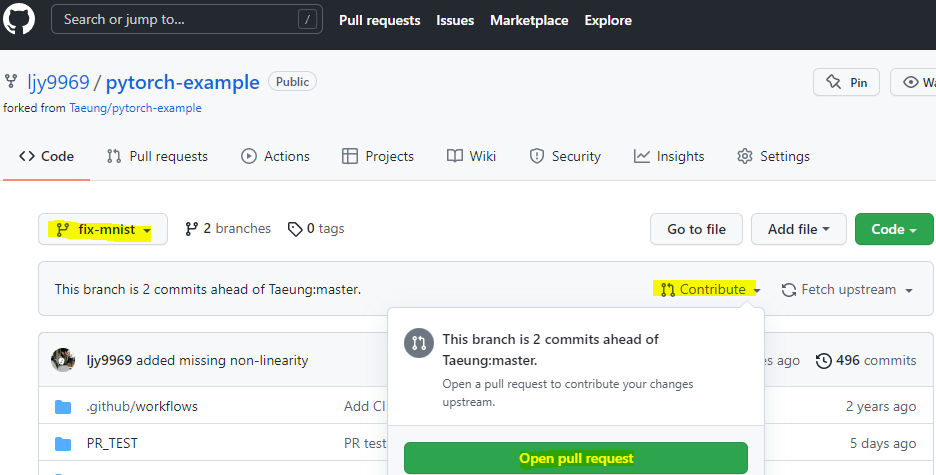Click the slash shortcut key icon
This screenshot has width=936, height=475.
(x=307, y=20)
